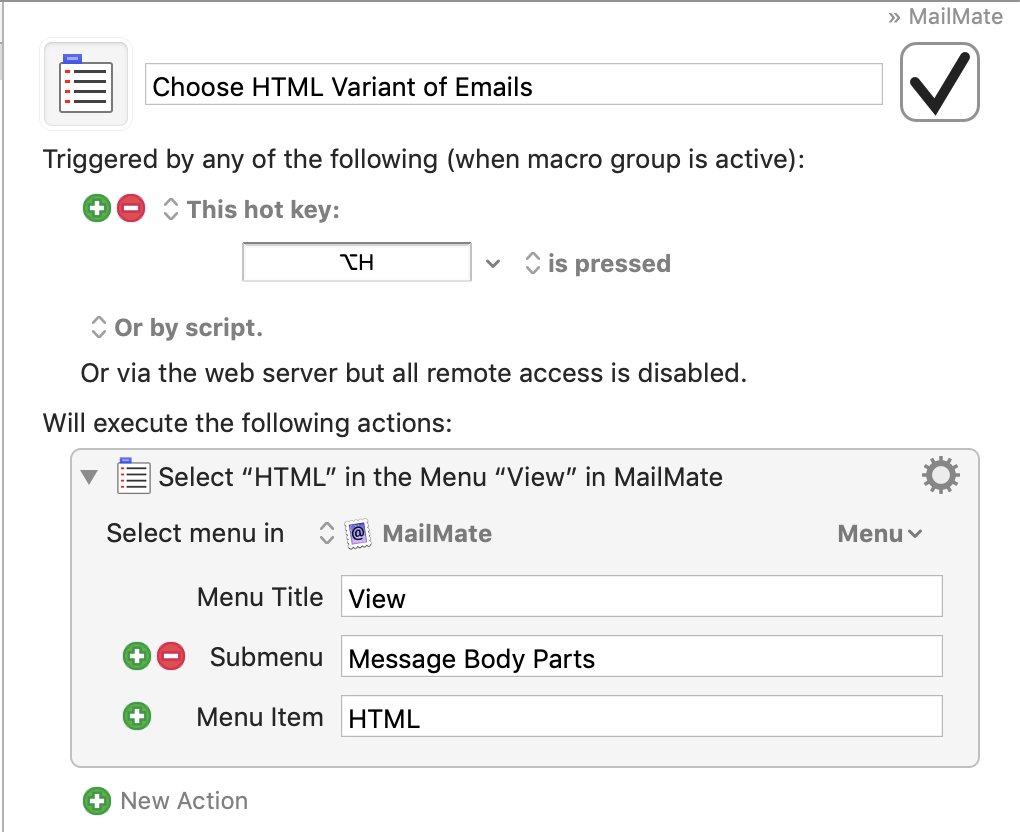1020x832 pixels.
Task: Change the target application MailMate
Action: (x=405, y=534)
